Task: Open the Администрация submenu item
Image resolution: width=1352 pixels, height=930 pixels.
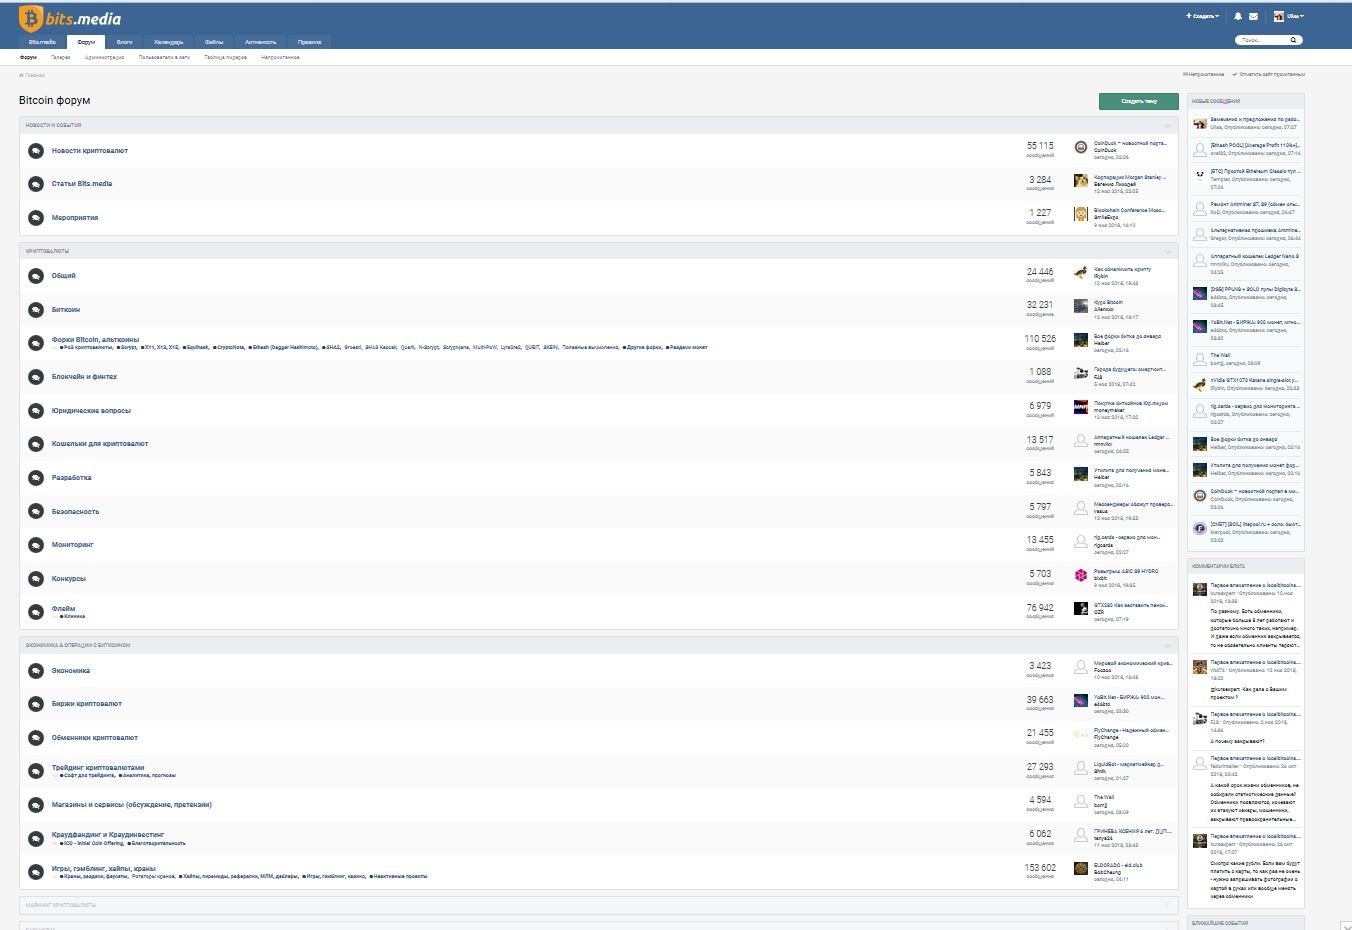Action: pos(105,58)
